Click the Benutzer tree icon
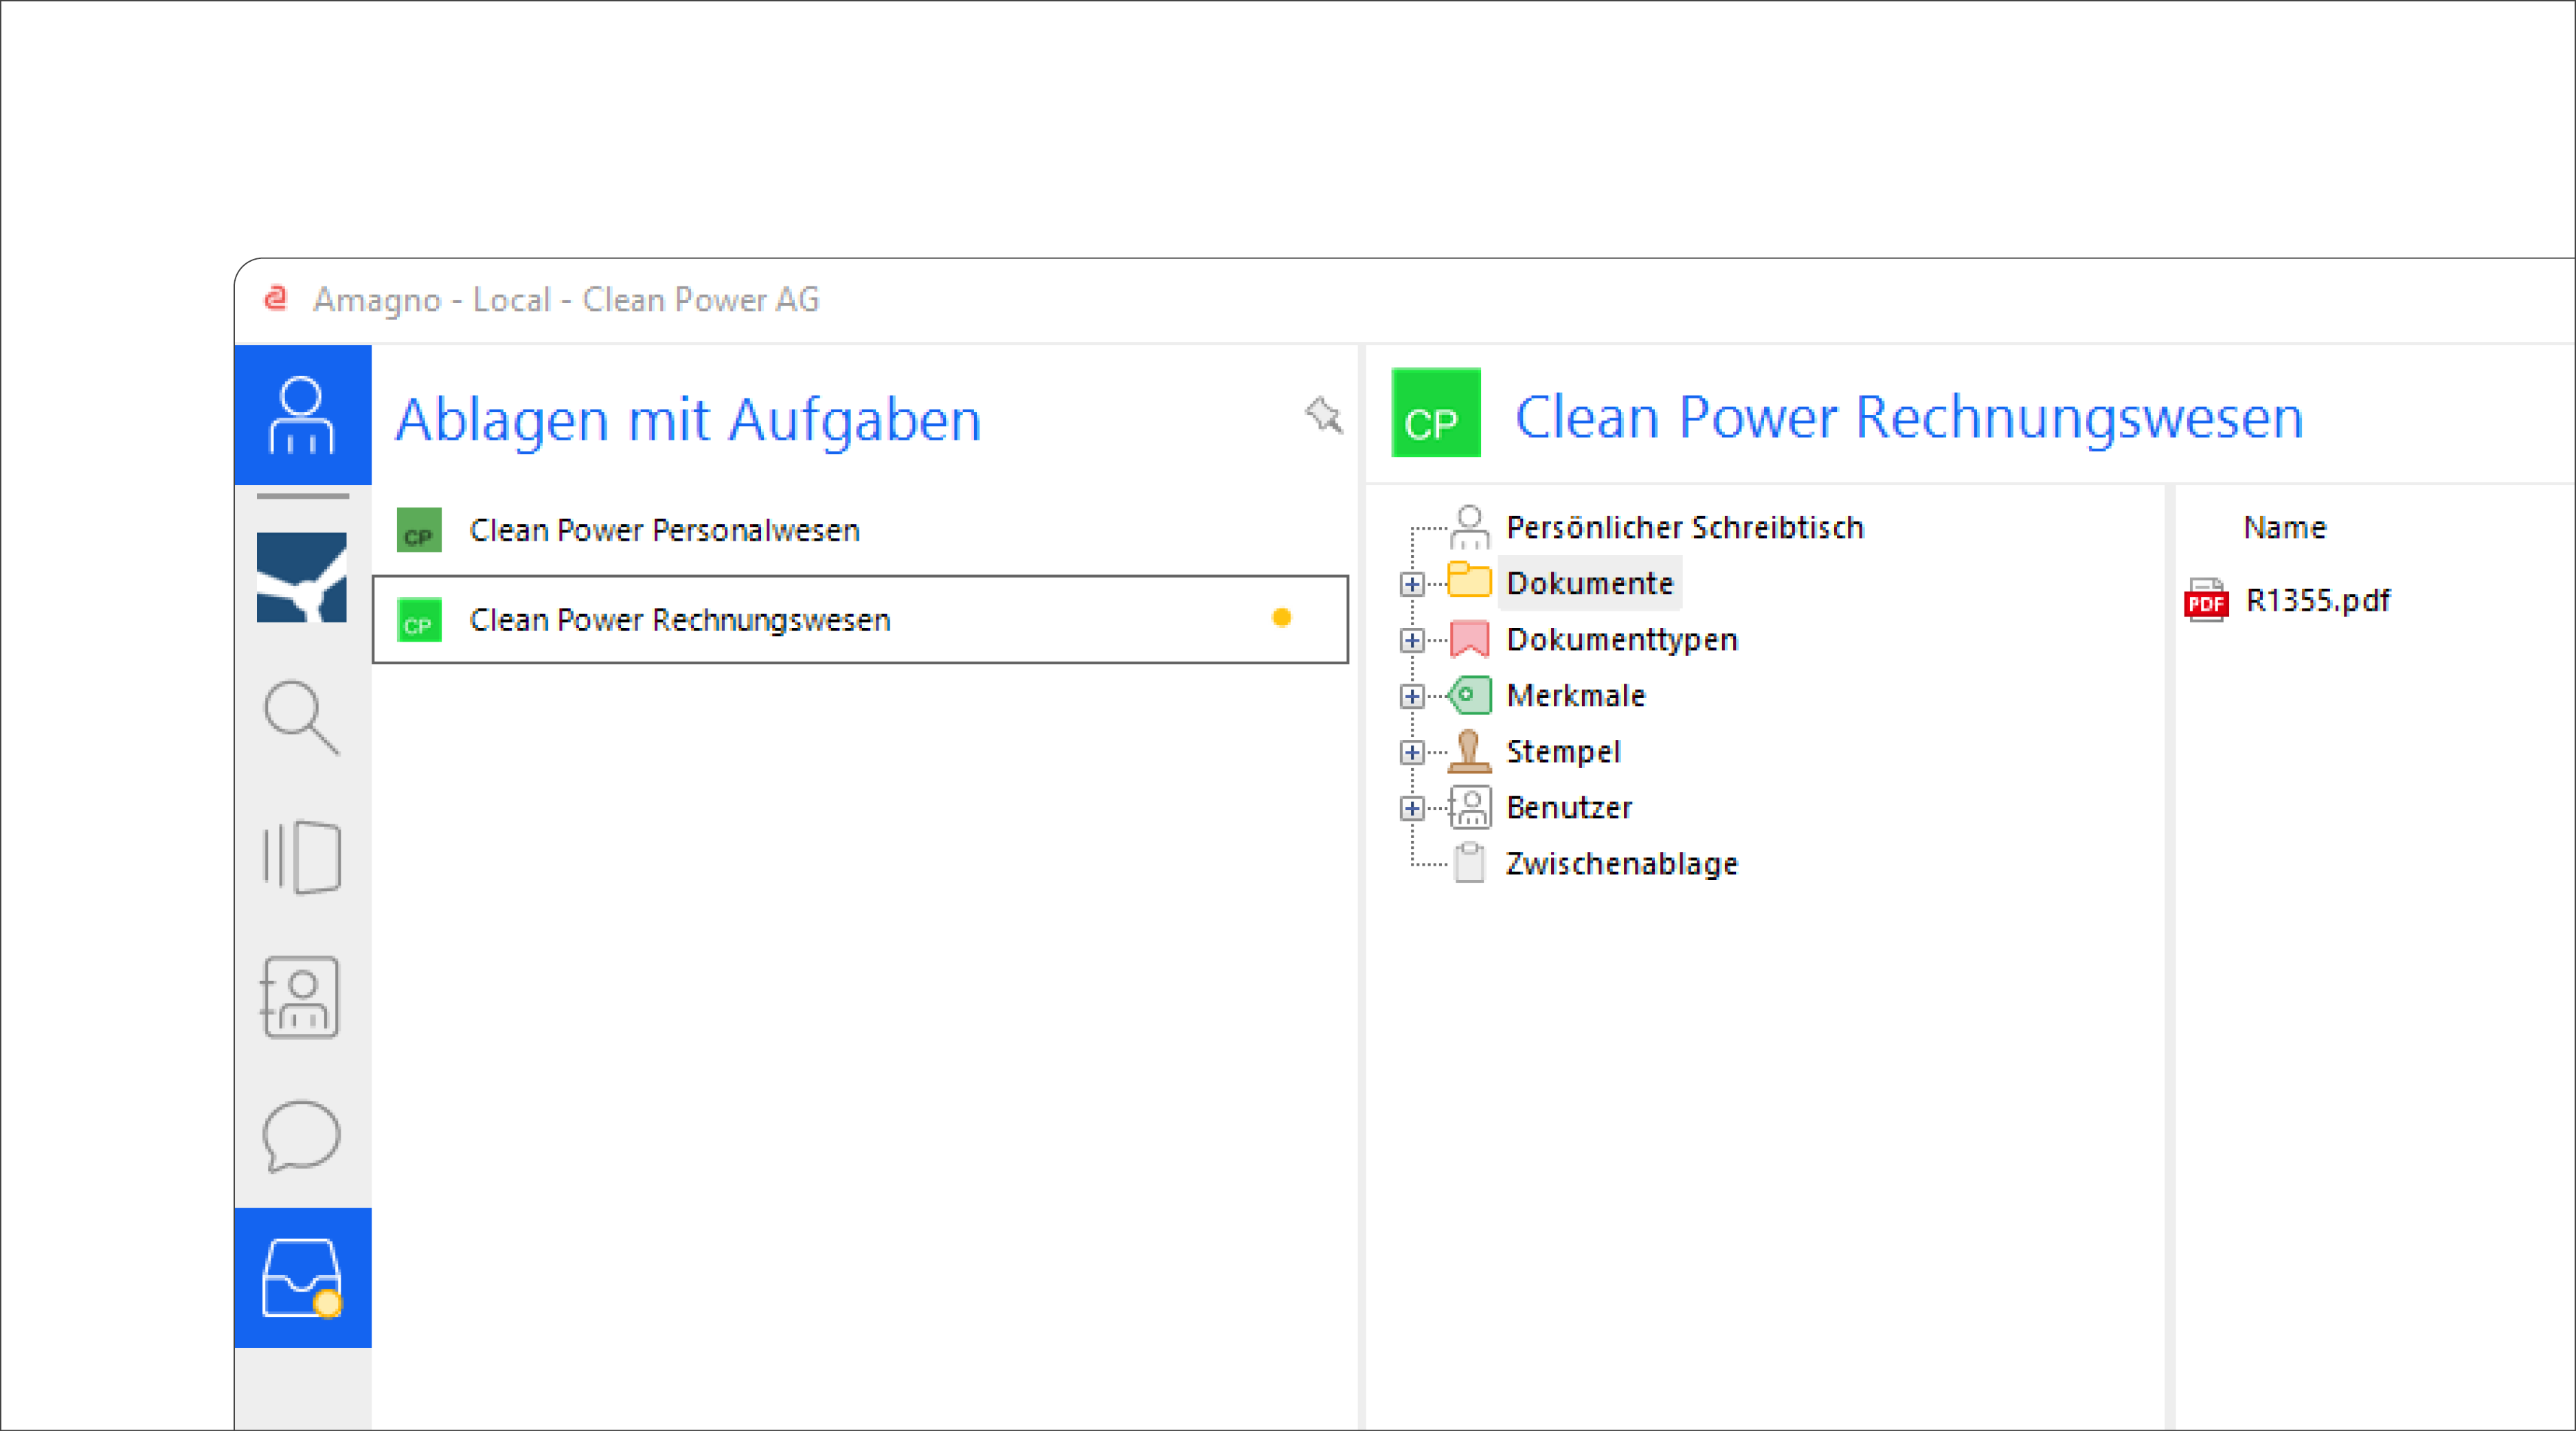The height and width of the screenshot is (1431, 2576). pyautogui.click(x=1469, y=807)
